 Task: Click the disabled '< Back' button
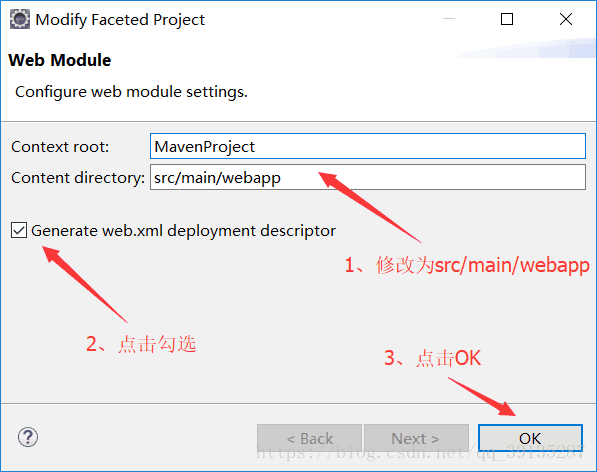coord(310,439)
